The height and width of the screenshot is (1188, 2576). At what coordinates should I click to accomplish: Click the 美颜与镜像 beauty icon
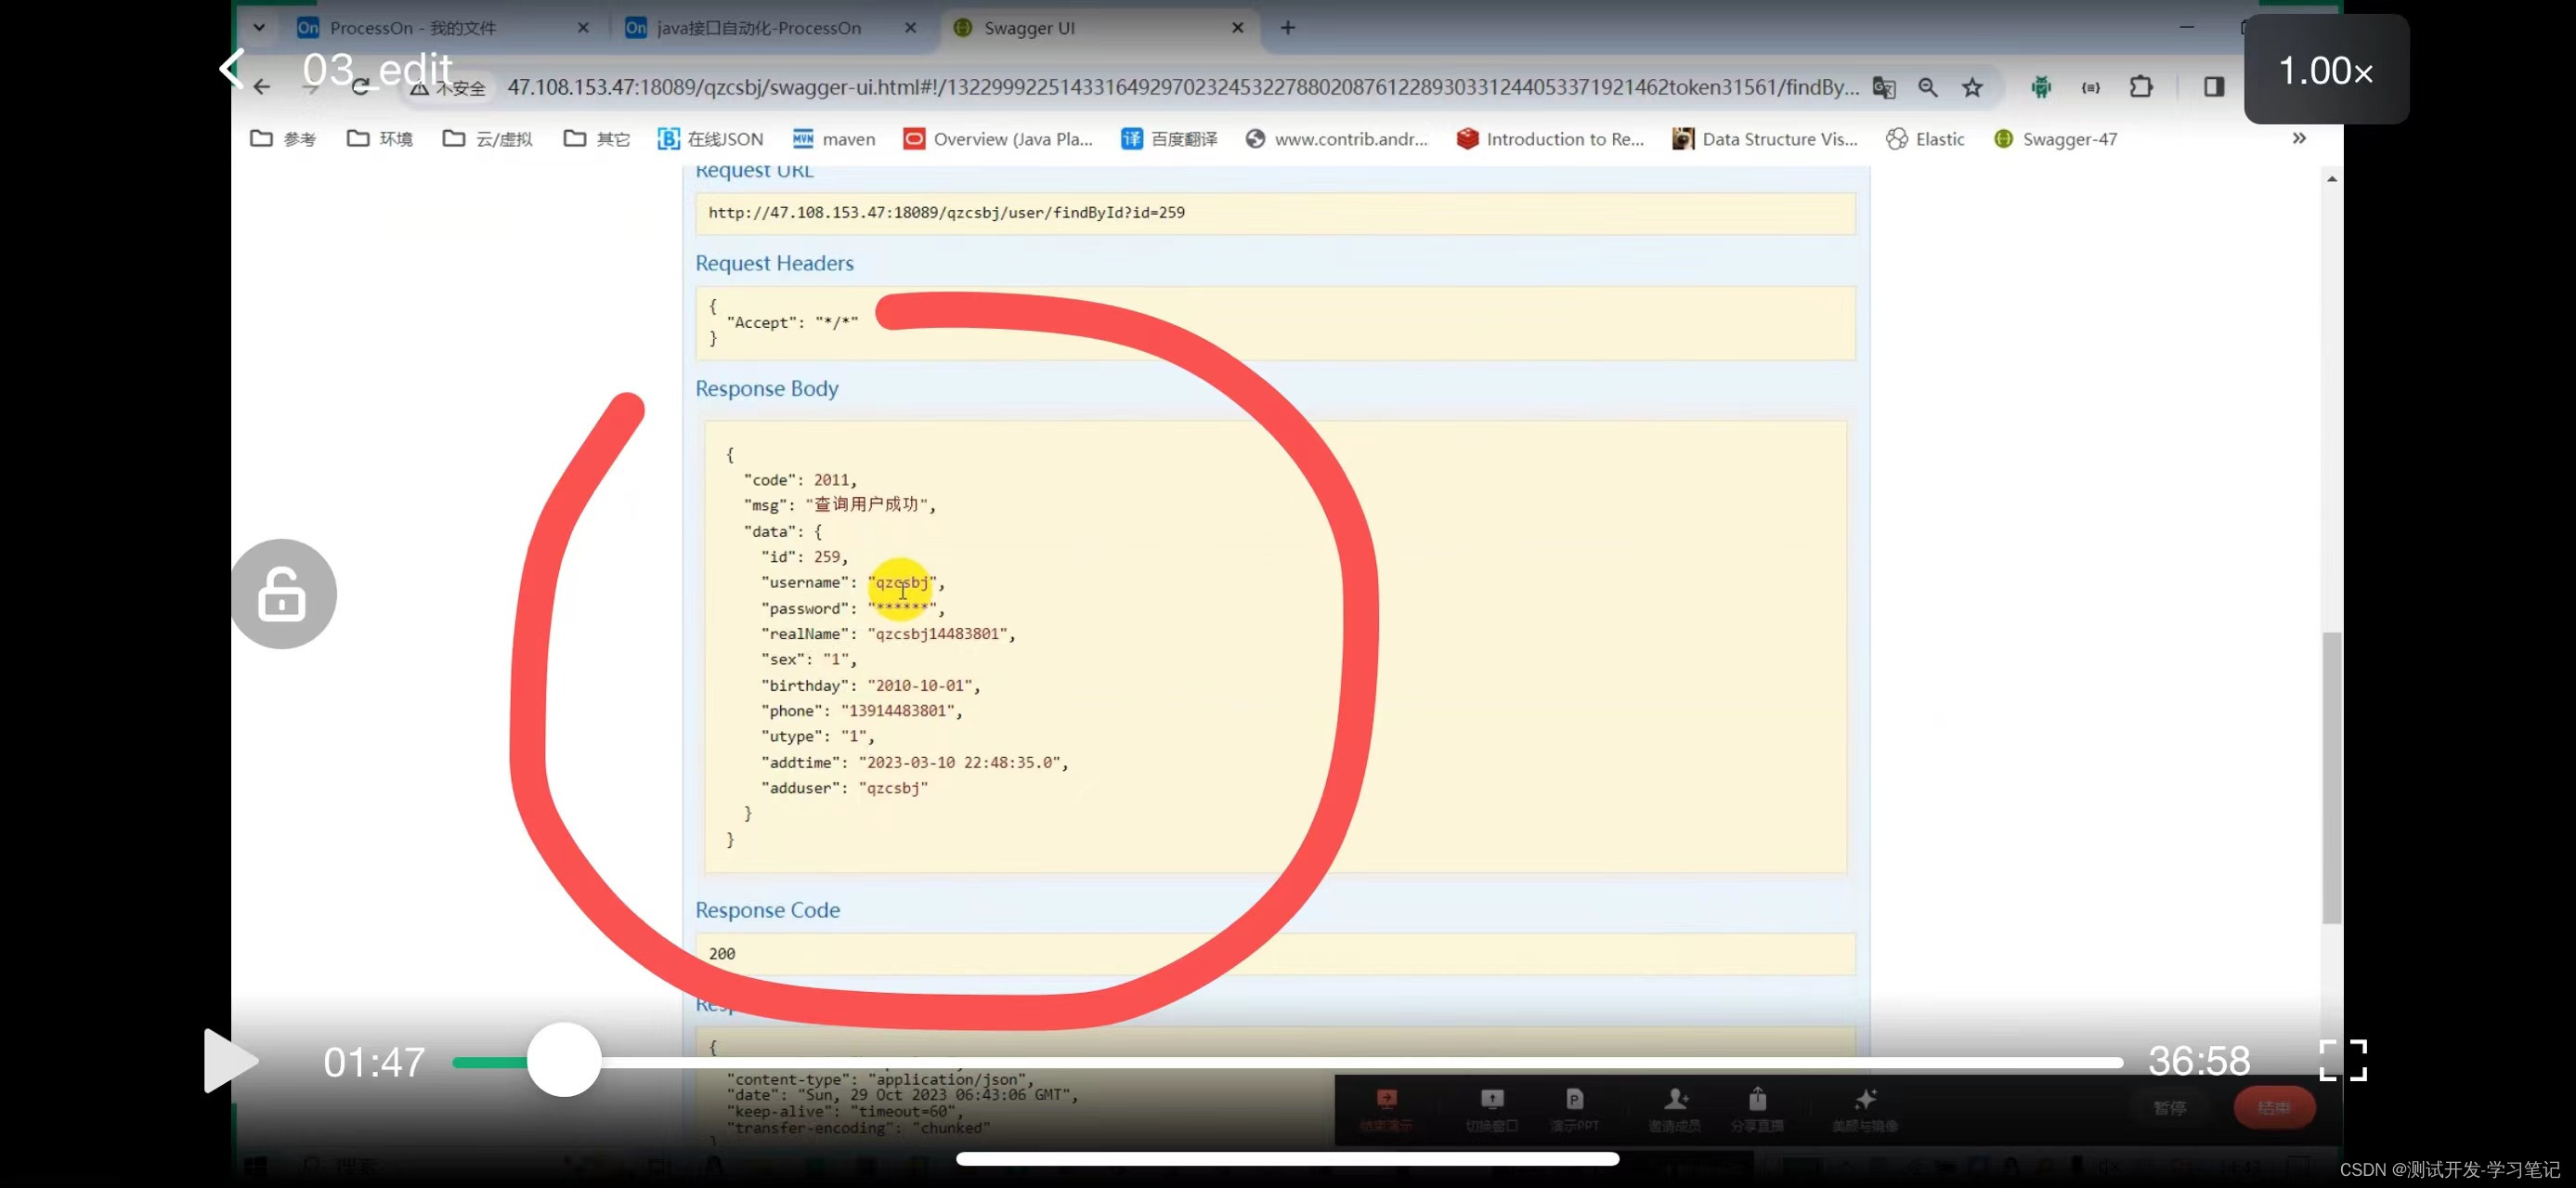tap(1865, 1109)
